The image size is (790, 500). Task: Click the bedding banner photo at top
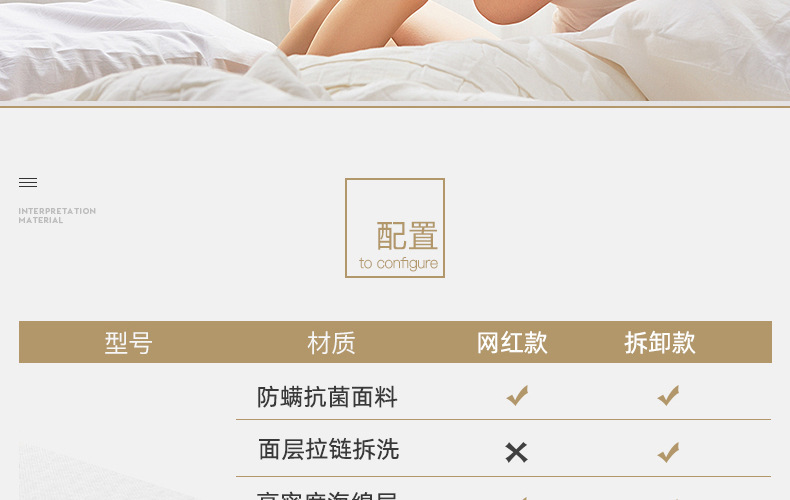click(395, 50)
